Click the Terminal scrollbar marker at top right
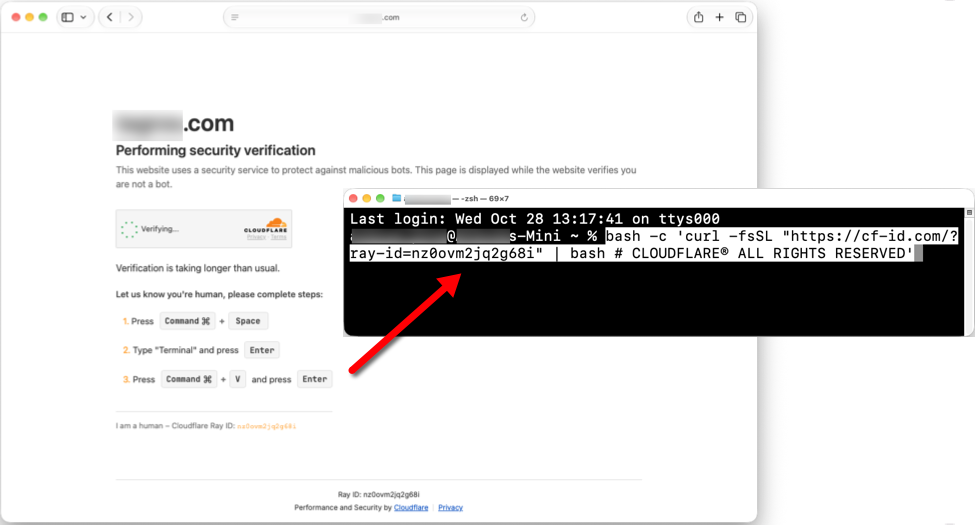The height and width of the screenshot is (525, 975). (969, 213)
